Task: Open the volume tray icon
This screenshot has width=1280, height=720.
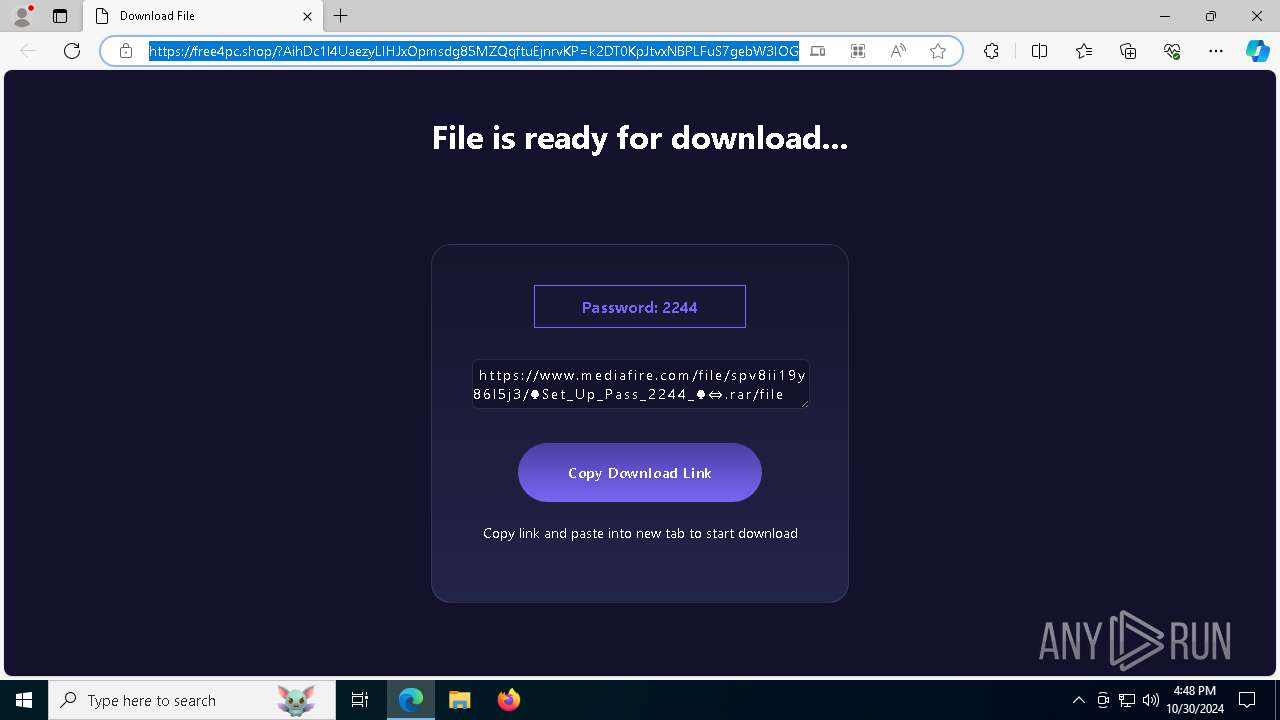Action: (1151, 700)
